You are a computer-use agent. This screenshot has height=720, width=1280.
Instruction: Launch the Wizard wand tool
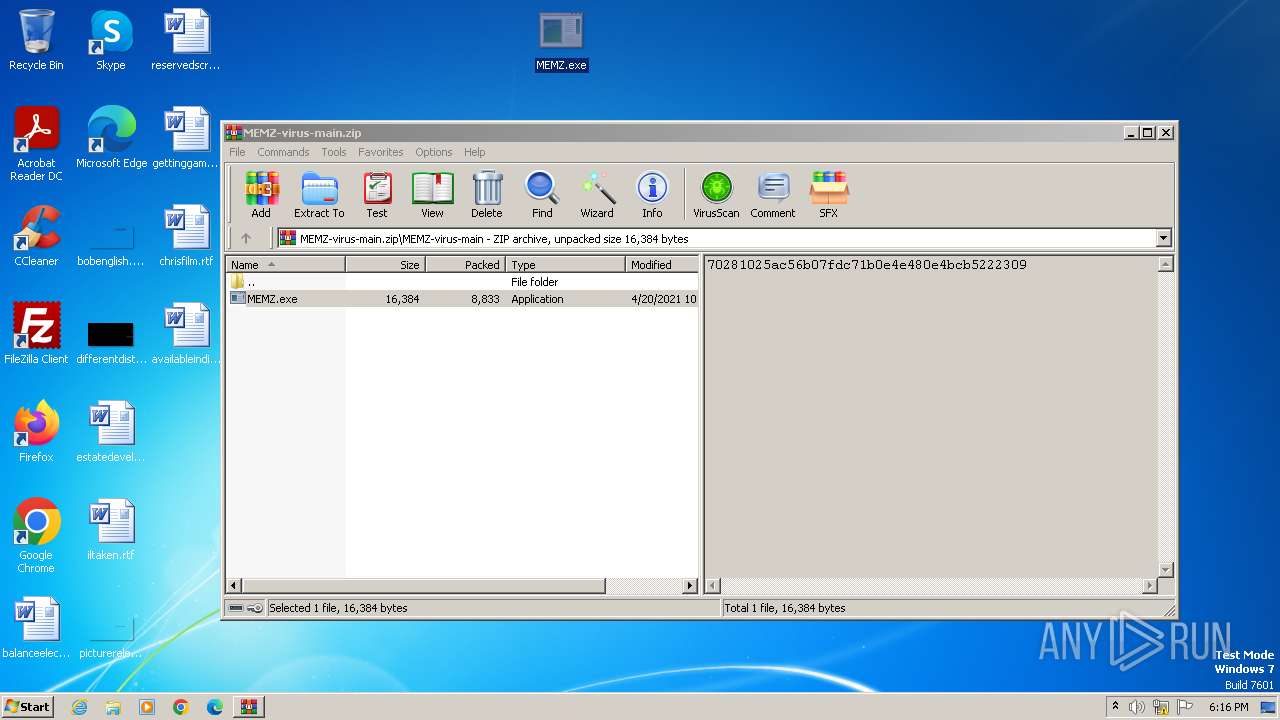(x=597, y=194)
